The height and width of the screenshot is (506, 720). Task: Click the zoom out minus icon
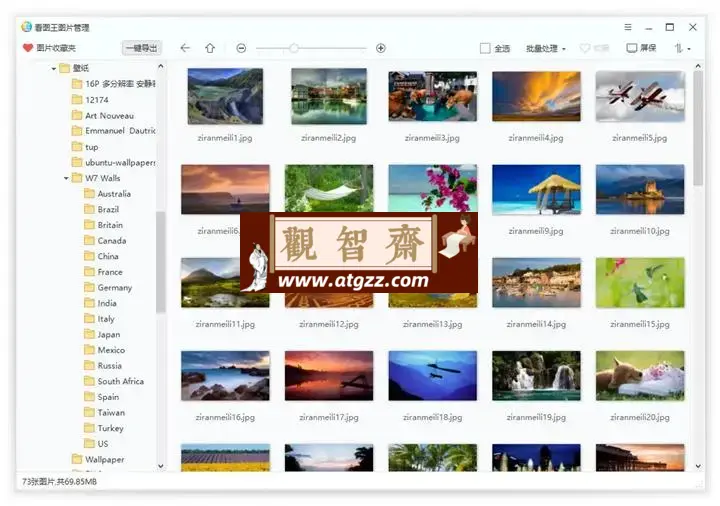click(241, 48)
